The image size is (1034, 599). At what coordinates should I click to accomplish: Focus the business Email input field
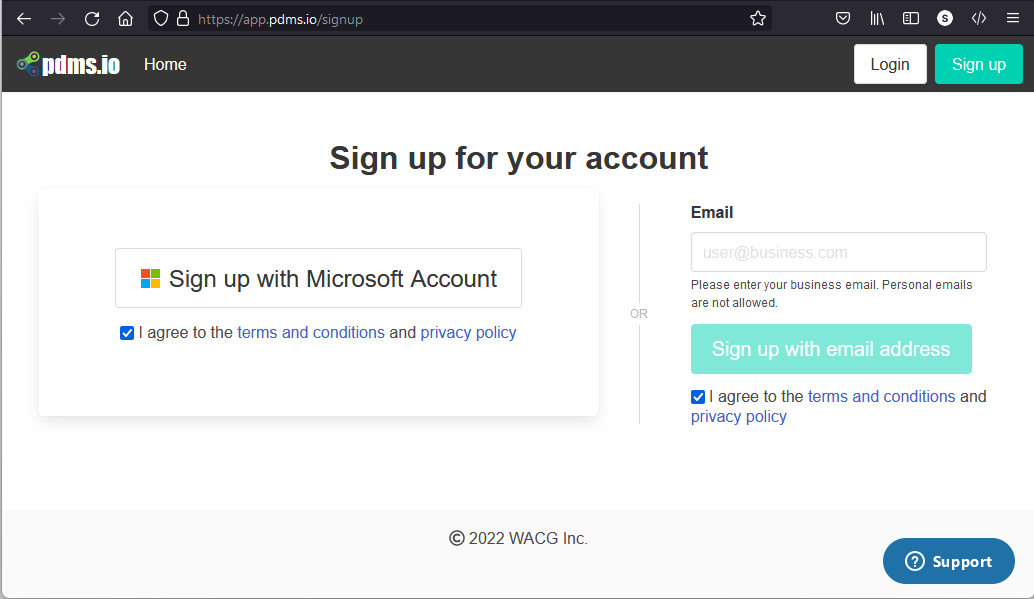[838, 252]
